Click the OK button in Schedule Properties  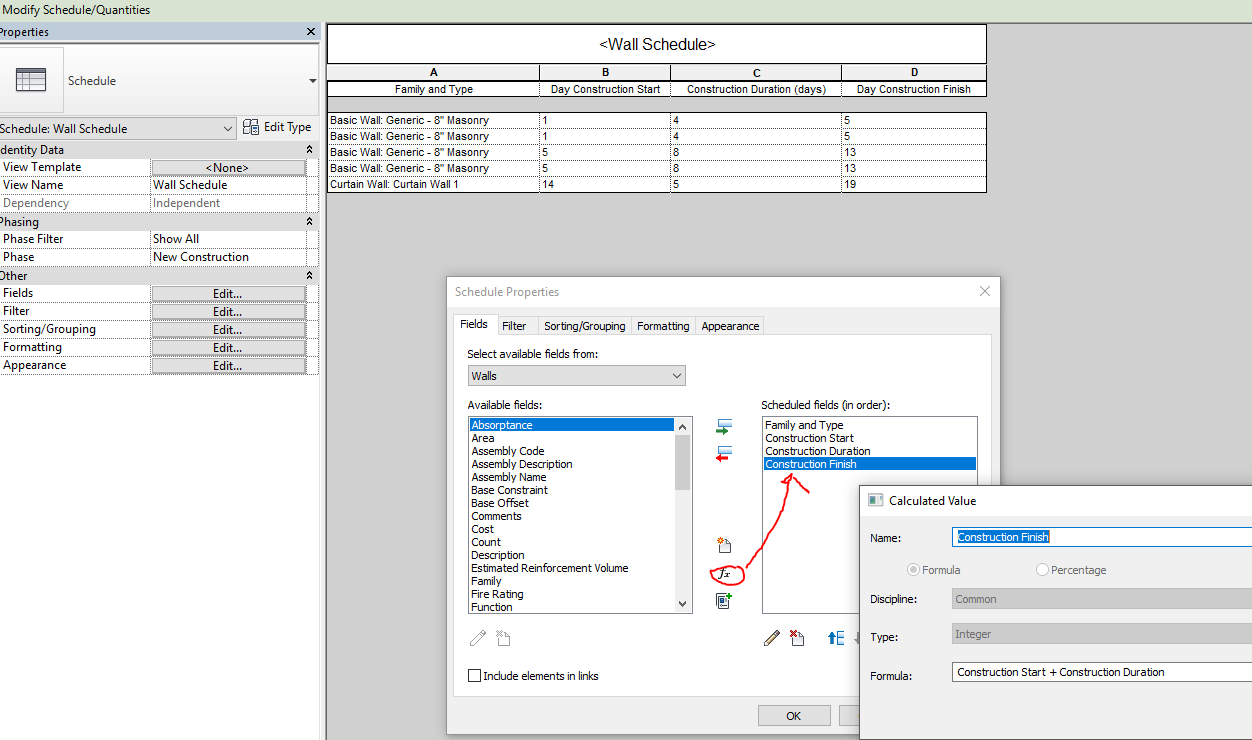click(x=793, y=715)
